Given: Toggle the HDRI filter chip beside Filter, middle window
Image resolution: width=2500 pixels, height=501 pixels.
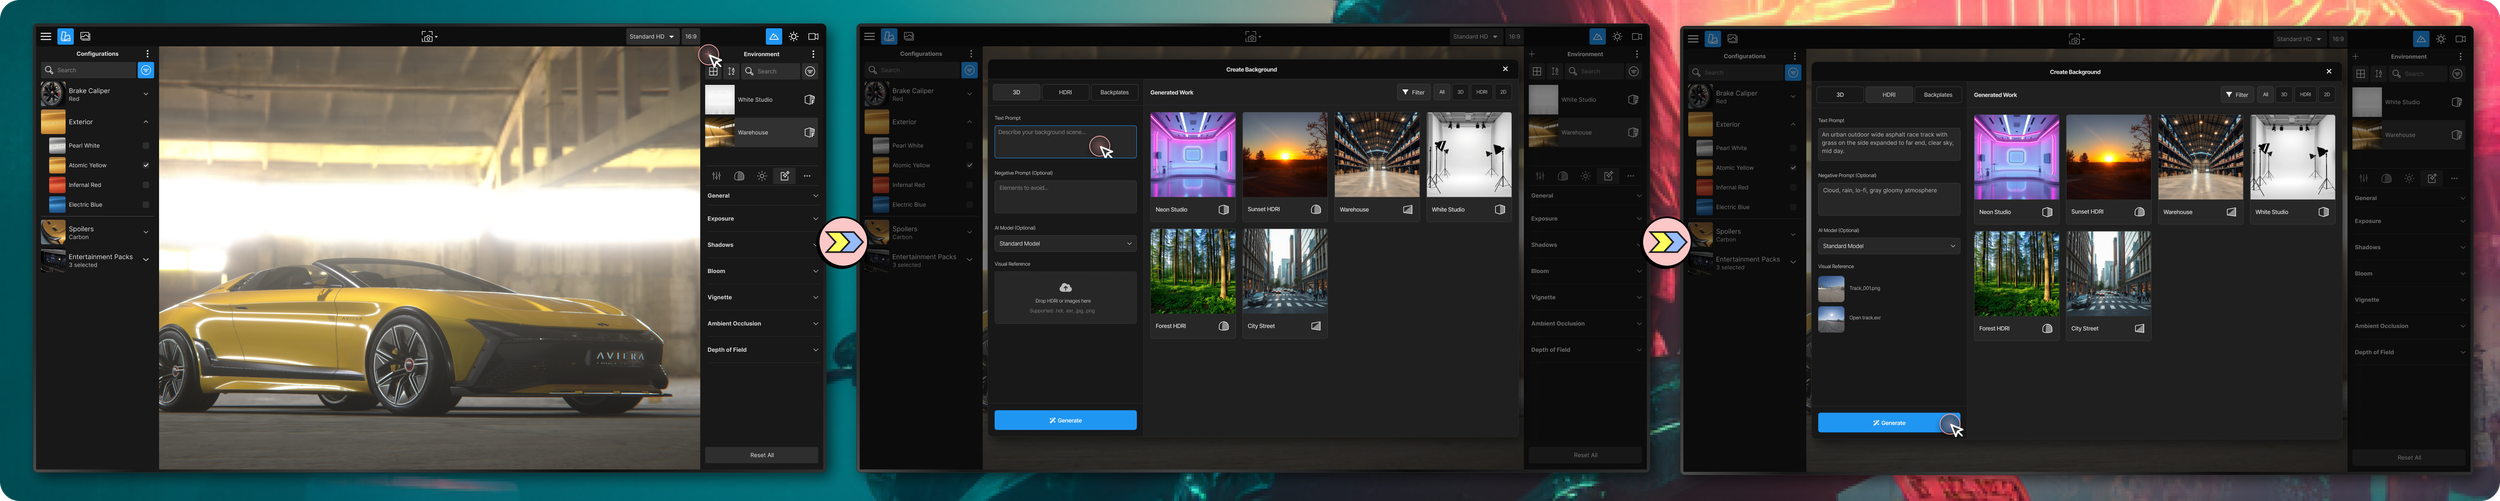Looking at the screenshot, I should click(x=1481, y=92).
